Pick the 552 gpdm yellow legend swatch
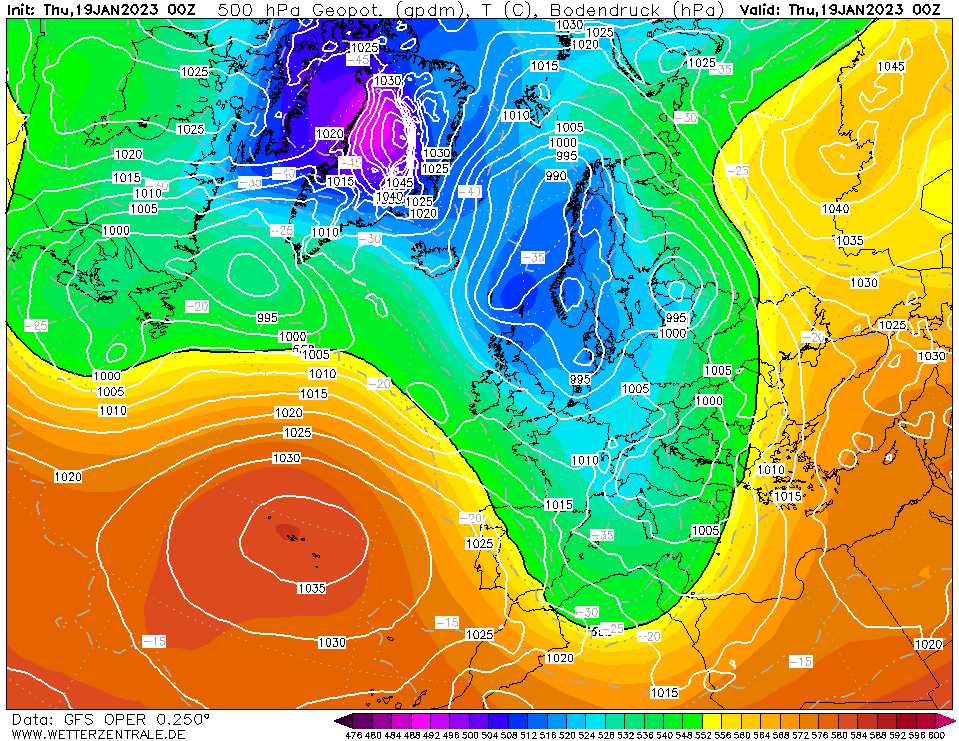Viewport: 959px width, 741px height. click(x=712, y=721)
